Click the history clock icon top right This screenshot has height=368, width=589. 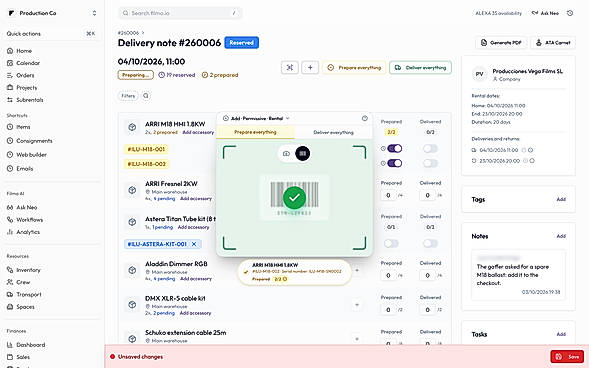point(570,13)
